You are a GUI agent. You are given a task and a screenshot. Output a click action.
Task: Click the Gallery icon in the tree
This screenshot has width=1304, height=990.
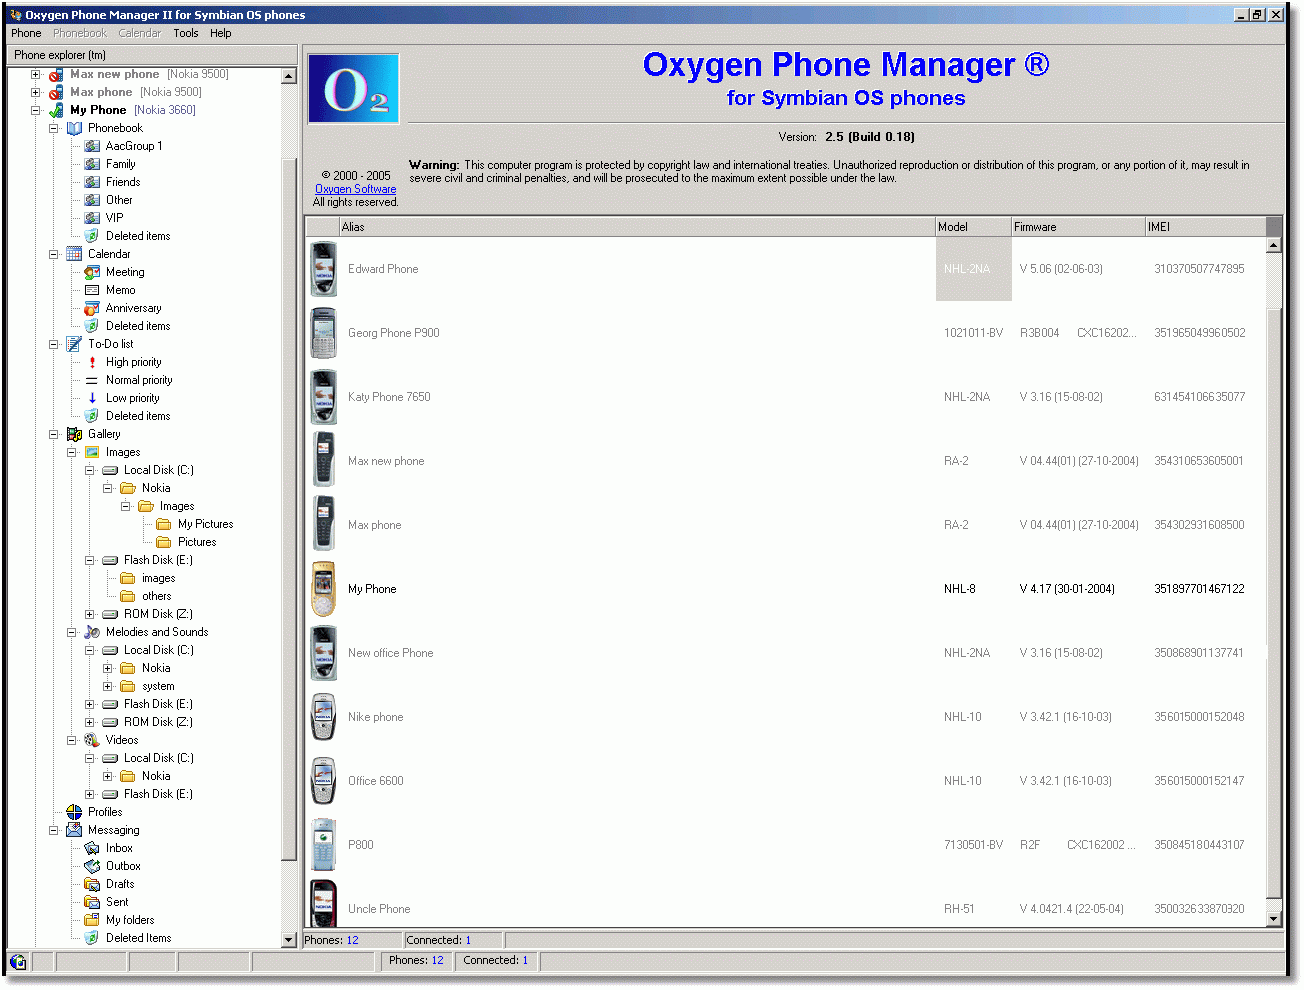(74, 434)
